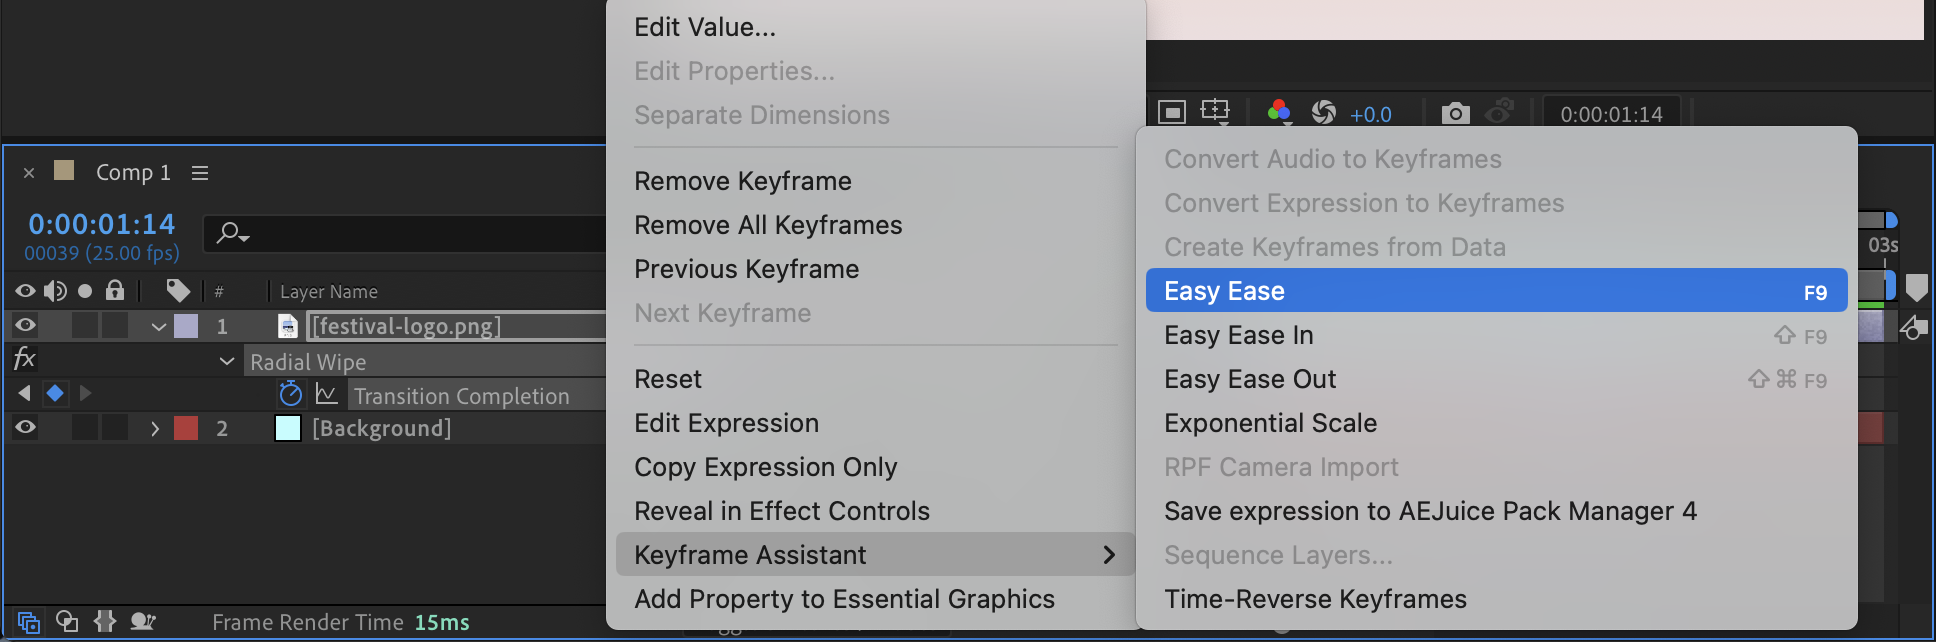This screenshot has height=642, width=1936.
Task: Open the color channel selector icon
Action: click(1279, 112)
